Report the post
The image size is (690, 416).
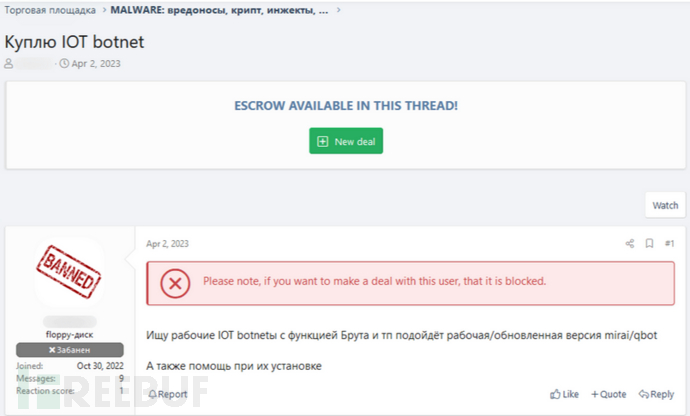coord(167,394)
